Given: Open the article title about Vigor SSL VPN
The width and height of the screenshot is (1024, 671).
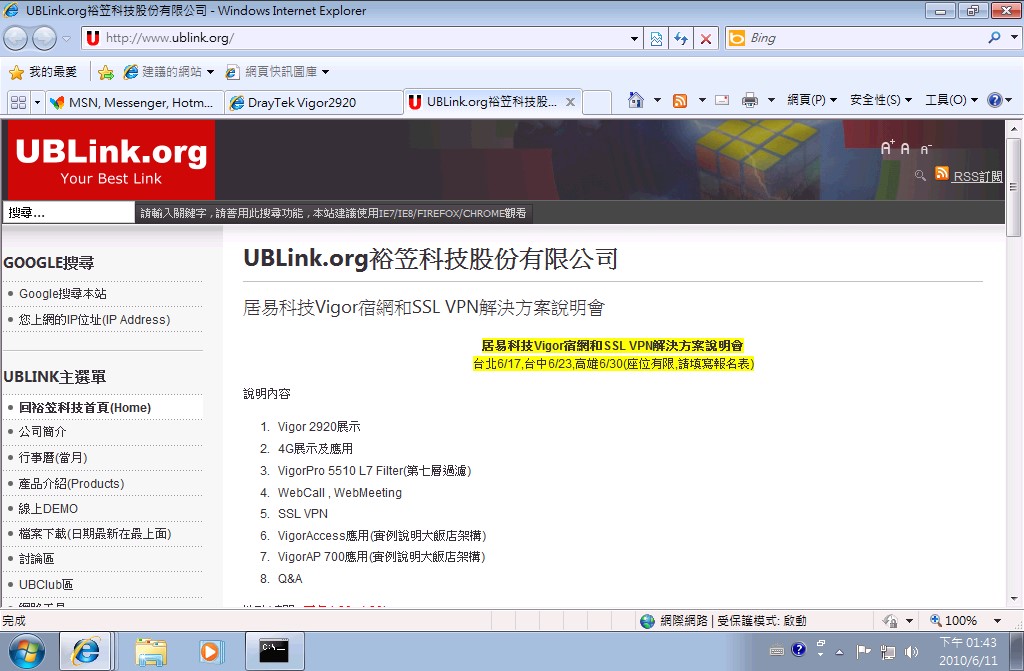Looking at the screenshot, I should [424, 308].
